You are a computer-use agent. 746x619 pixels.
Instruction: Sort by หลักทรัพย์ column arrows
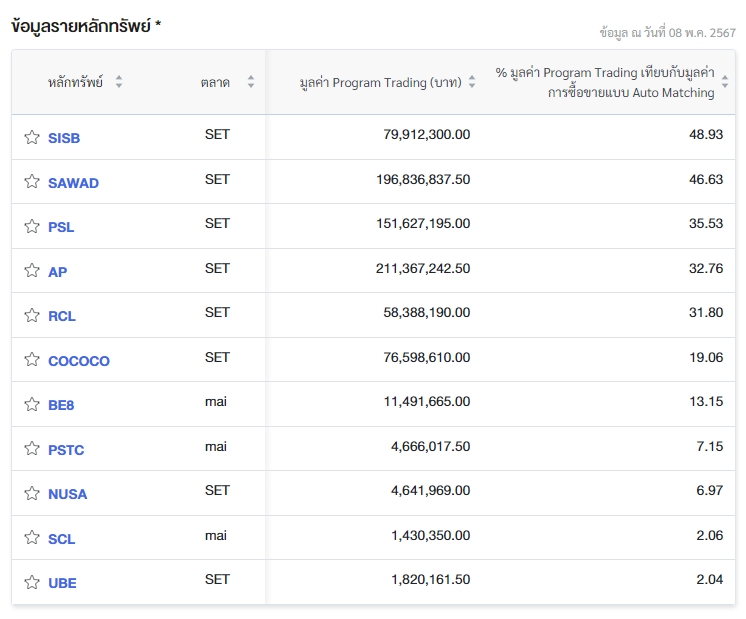pos(119,83)
